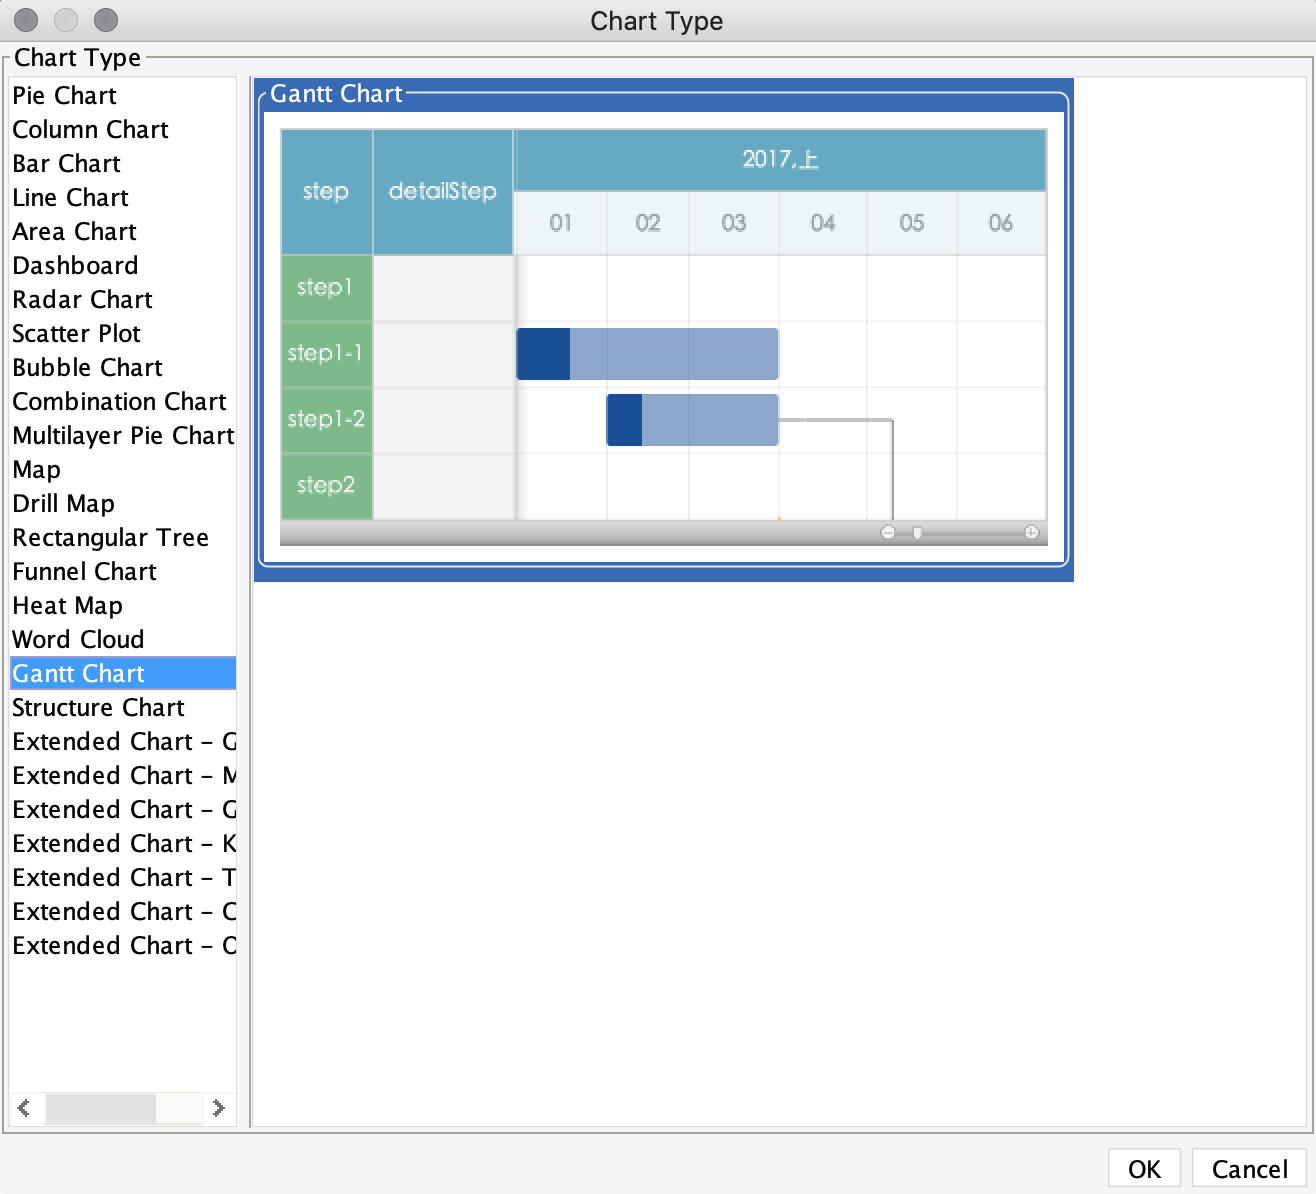Click the right scroll arrow under chart list
The width and height of the screenshot is (1316, 1194).
tap(219, 1108)
